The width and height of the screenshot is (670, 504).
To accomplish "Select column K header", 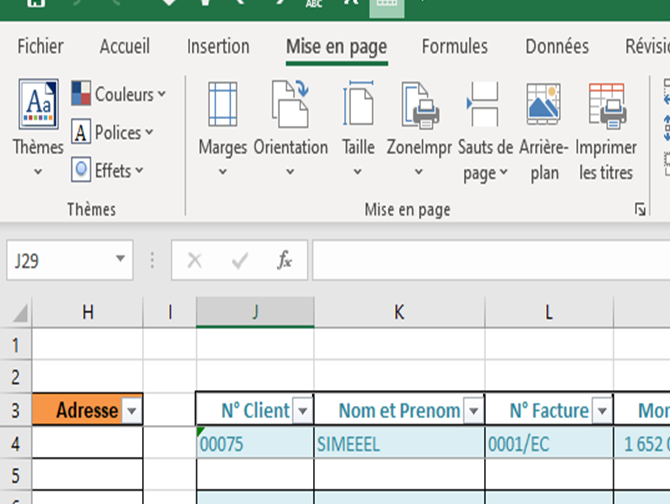I will click(399, 312).
